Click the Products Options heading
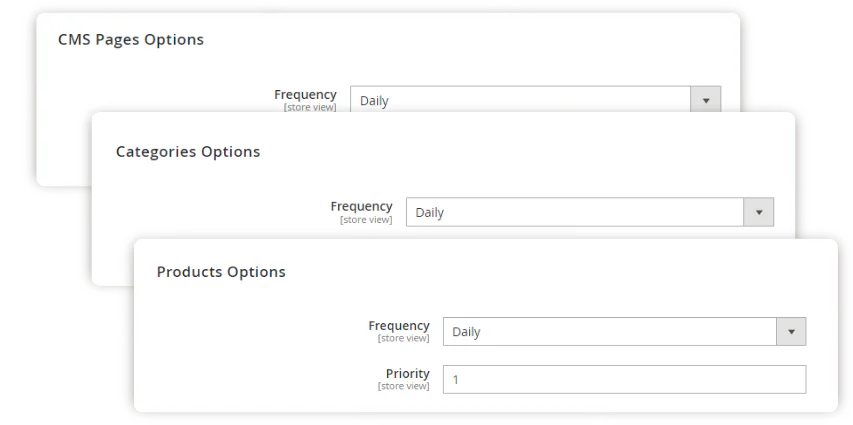Image resolution: width=853 pixels, height=425 pixels. point(221,272)
